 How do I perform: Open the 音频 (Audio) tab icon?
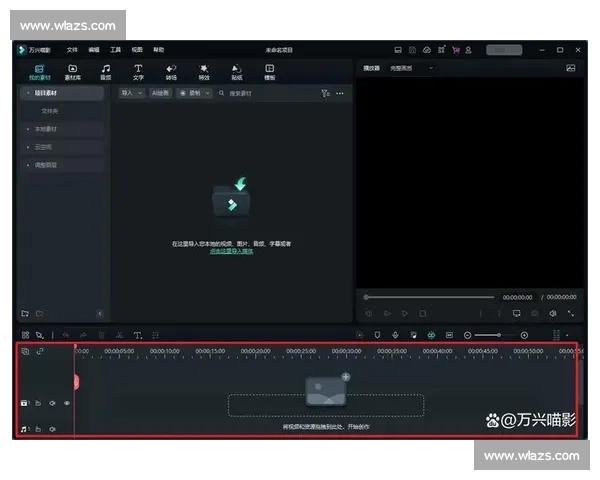point(105,71)
